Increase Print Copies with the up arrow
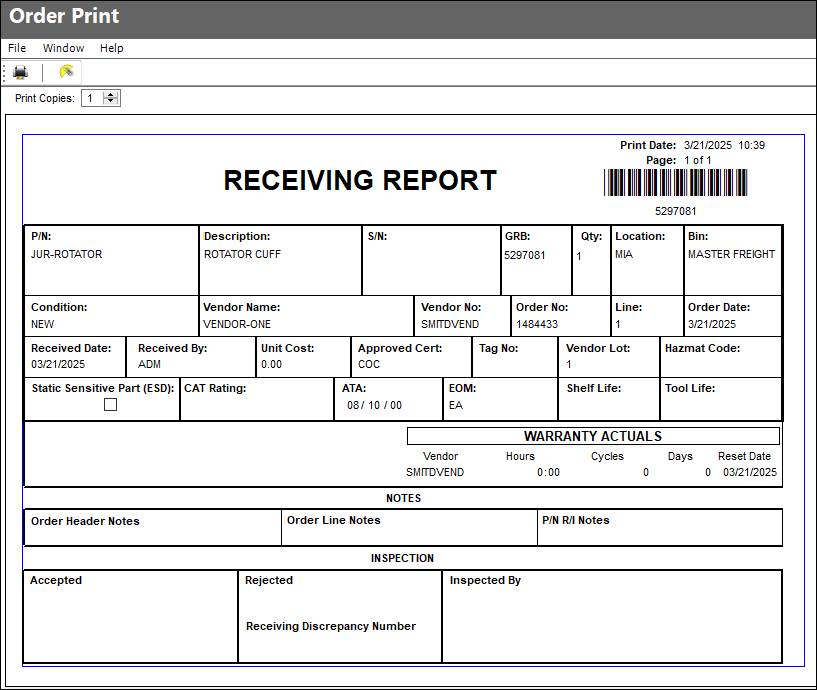 pyautogui.click(x=110, y=94)
